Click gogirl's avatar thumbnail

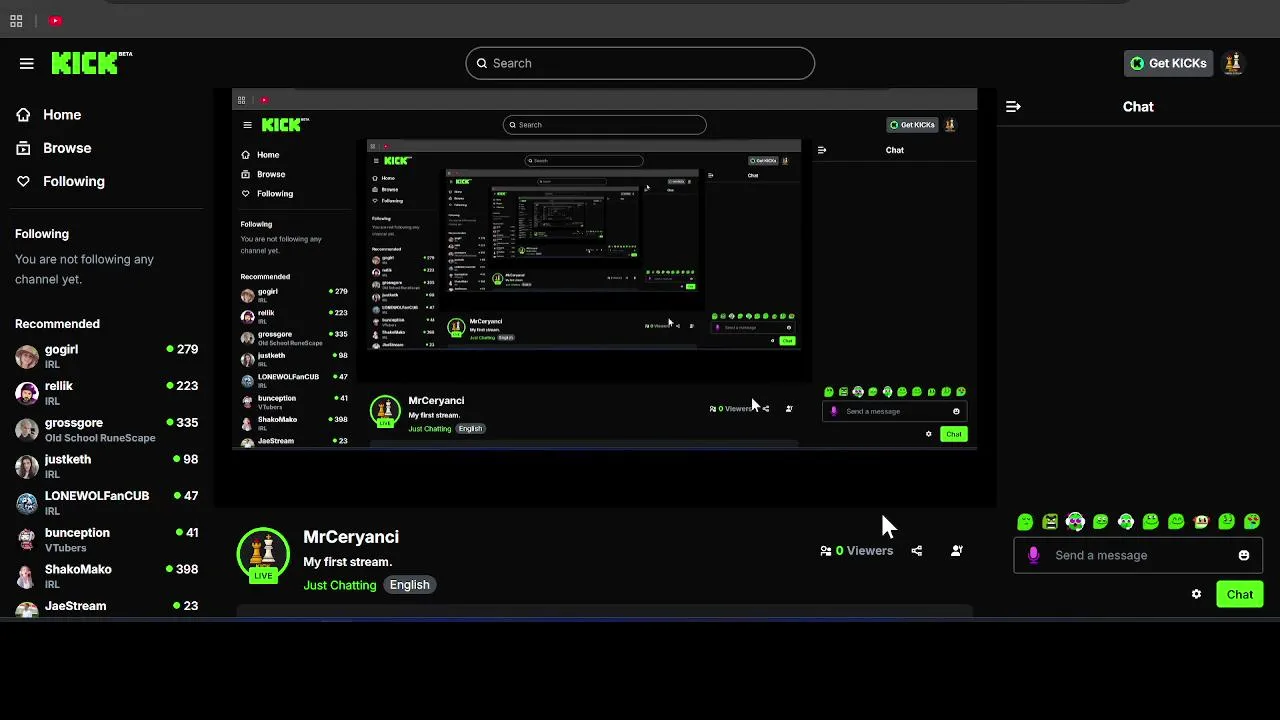pyautogui.click(x=27, y=357)
